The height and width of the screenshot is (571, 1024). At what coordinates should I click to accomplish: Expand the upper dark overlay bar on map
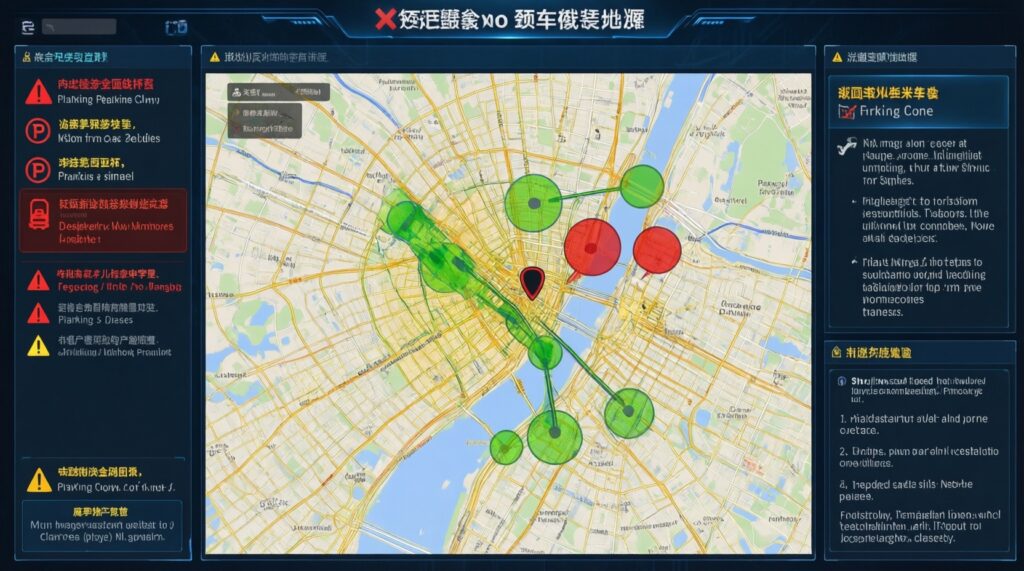click(x=278, y=92)
